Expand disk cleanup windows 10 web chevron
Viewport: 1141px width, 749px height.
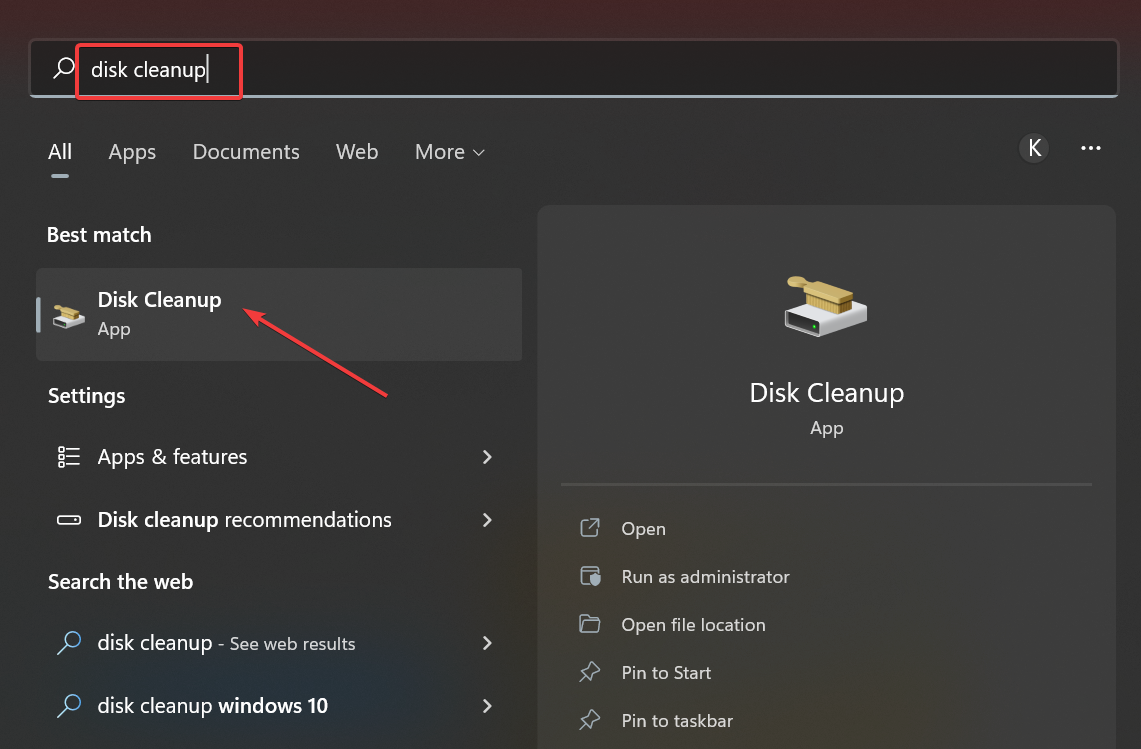coord(488,706)
